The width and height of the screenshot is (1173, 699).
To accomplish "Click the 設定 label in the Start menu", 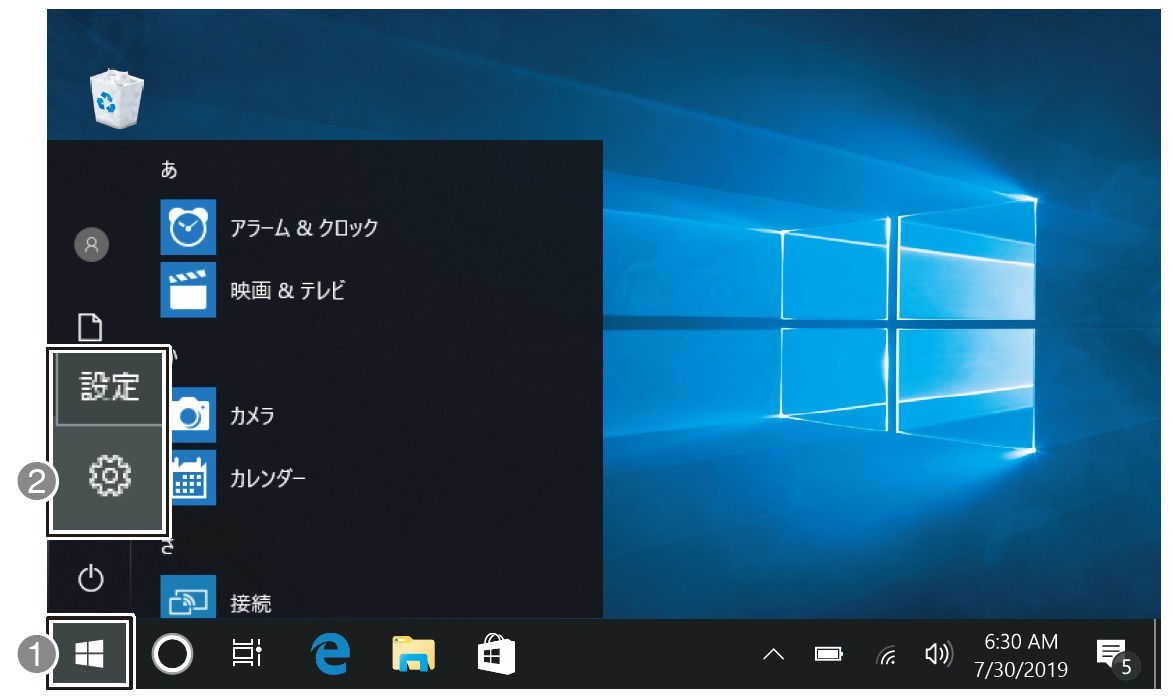I will tap(110, 388).
